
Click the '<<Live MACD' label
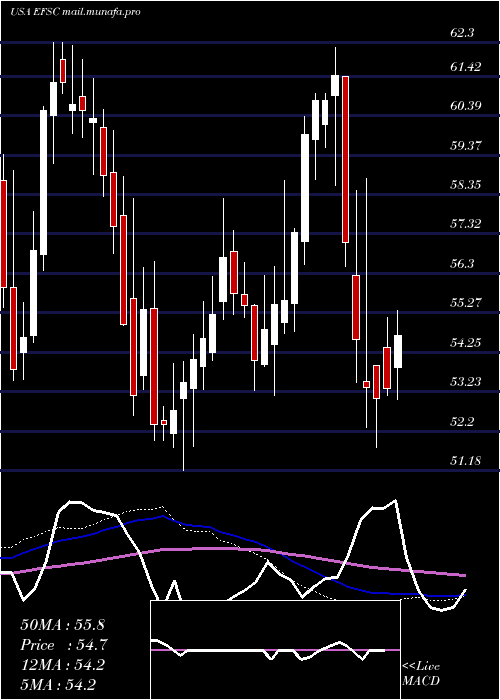point(421,674)
